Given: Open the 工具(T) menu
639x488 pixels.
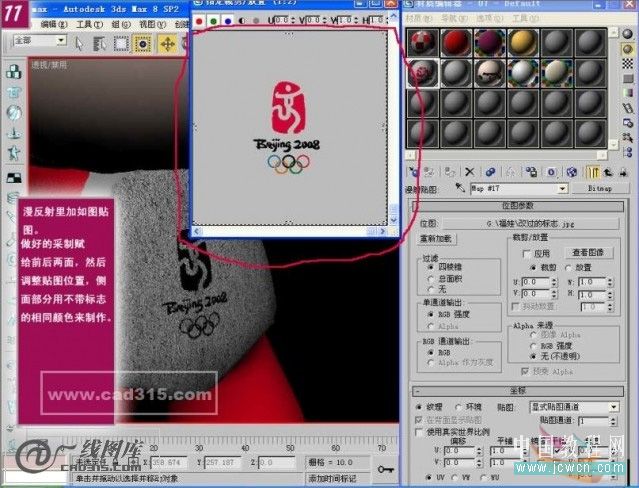Looking at the screenshot, I should click(x=89, y=24).
